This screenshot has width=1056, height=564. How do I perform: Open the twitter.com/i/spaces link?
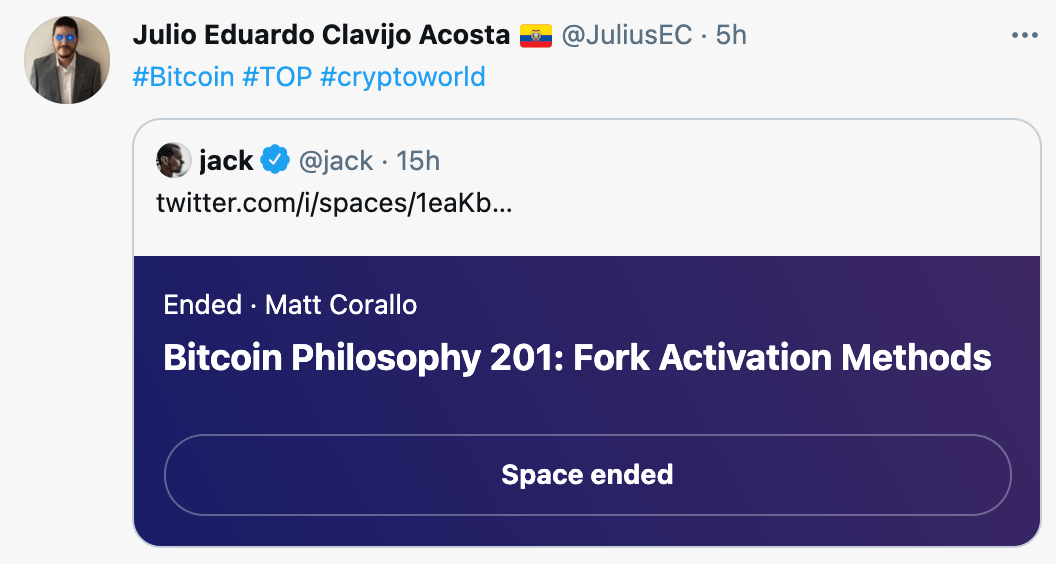[335, 202]
